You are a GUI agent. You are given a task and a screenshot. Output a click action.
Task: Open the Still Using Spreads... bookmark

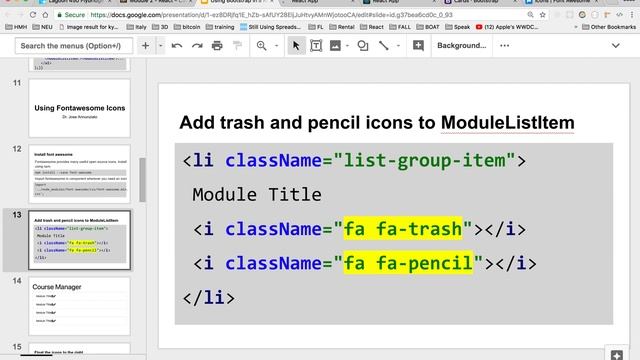(271, 27)
